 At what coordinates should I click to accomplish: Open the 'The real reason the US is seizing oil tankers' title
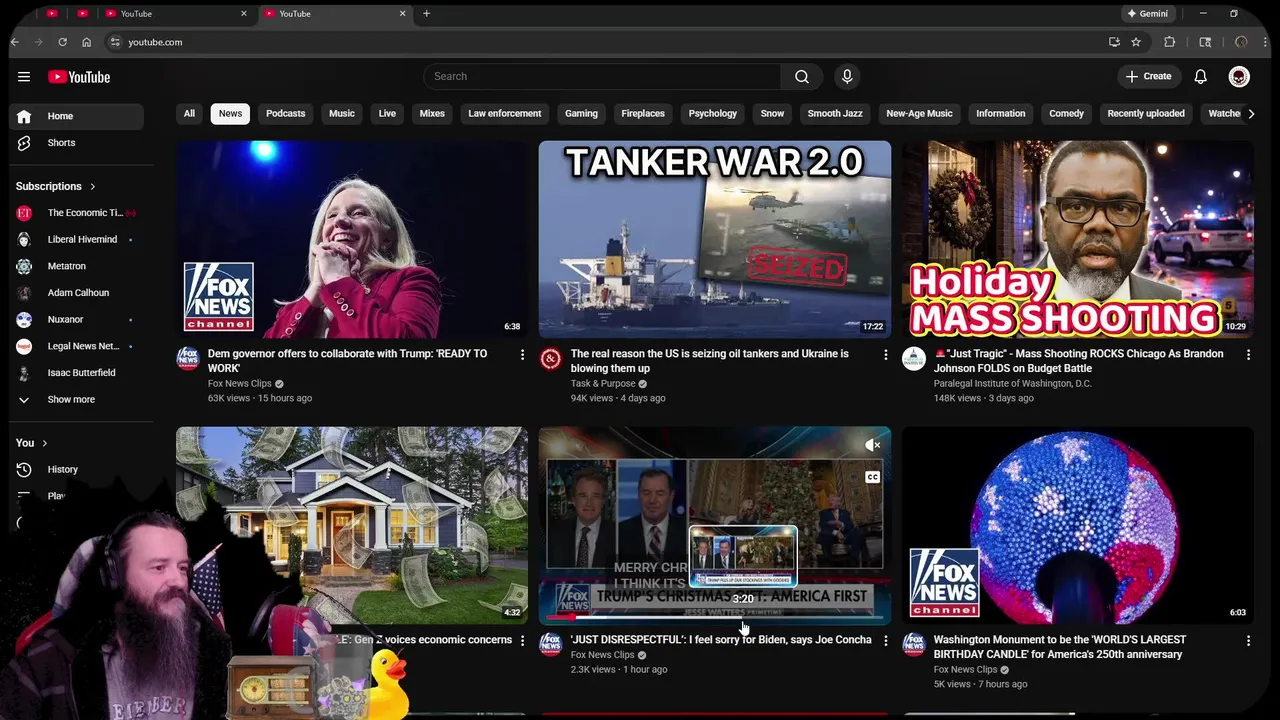[x=710, y=361]
